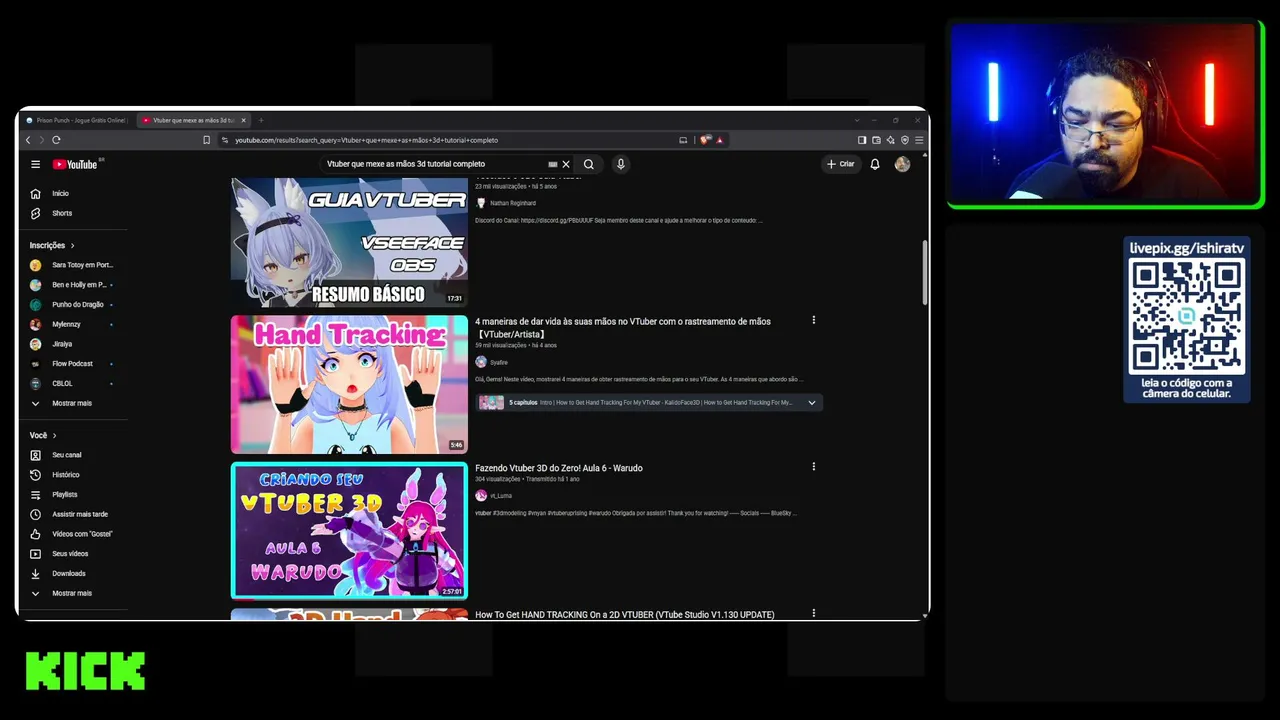Open the notifications bell
1280x720 pixels.
coord(875,164)
